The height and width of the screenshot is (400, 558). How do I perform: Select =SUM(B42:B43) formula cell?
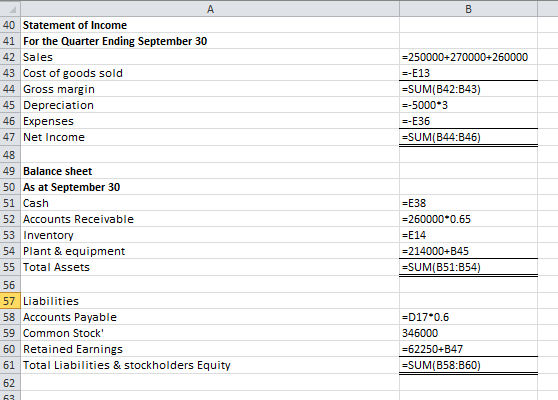(x=468, y=89)
